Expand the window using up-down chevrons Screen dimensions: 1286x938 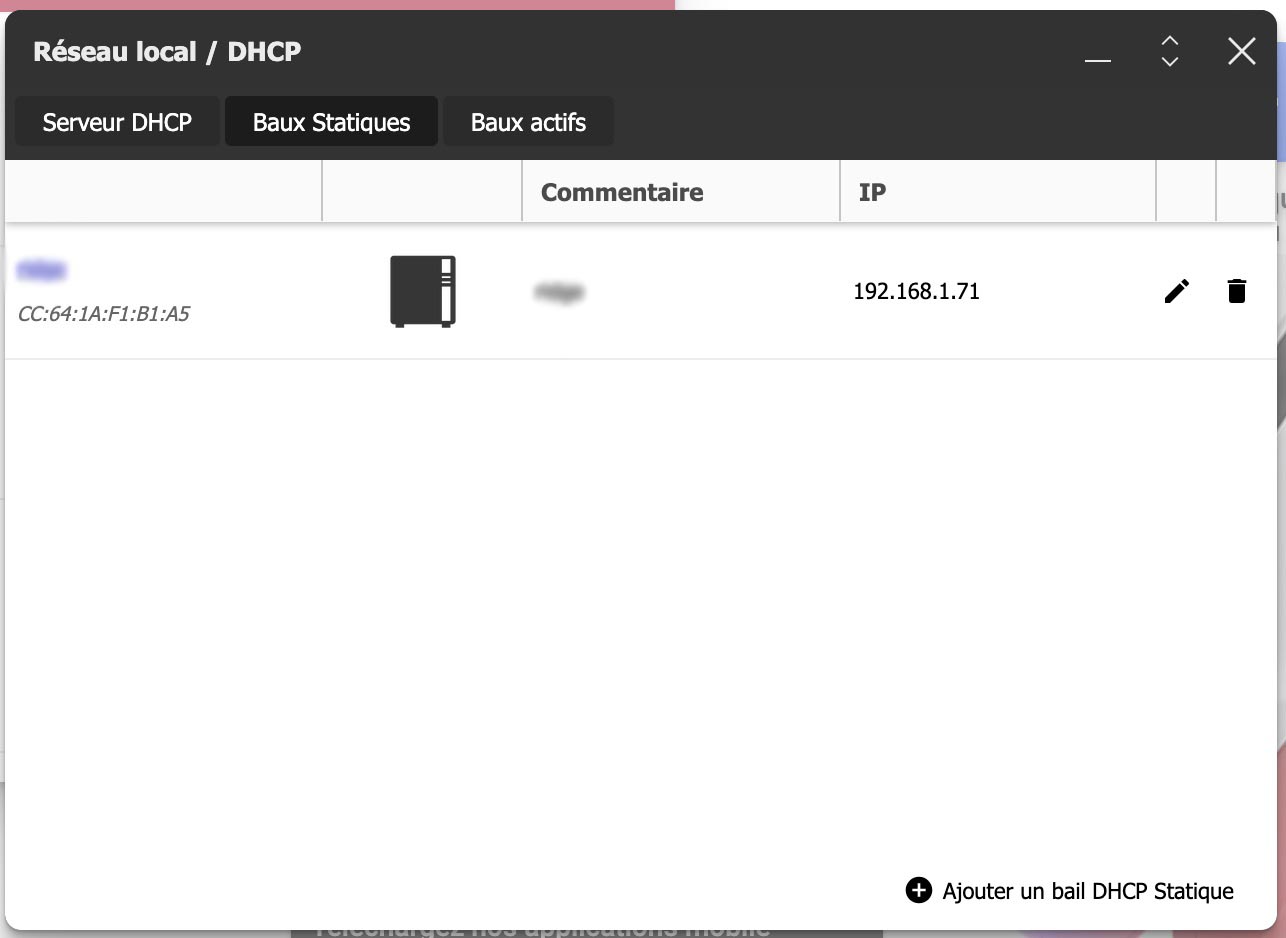[1170, 51]
